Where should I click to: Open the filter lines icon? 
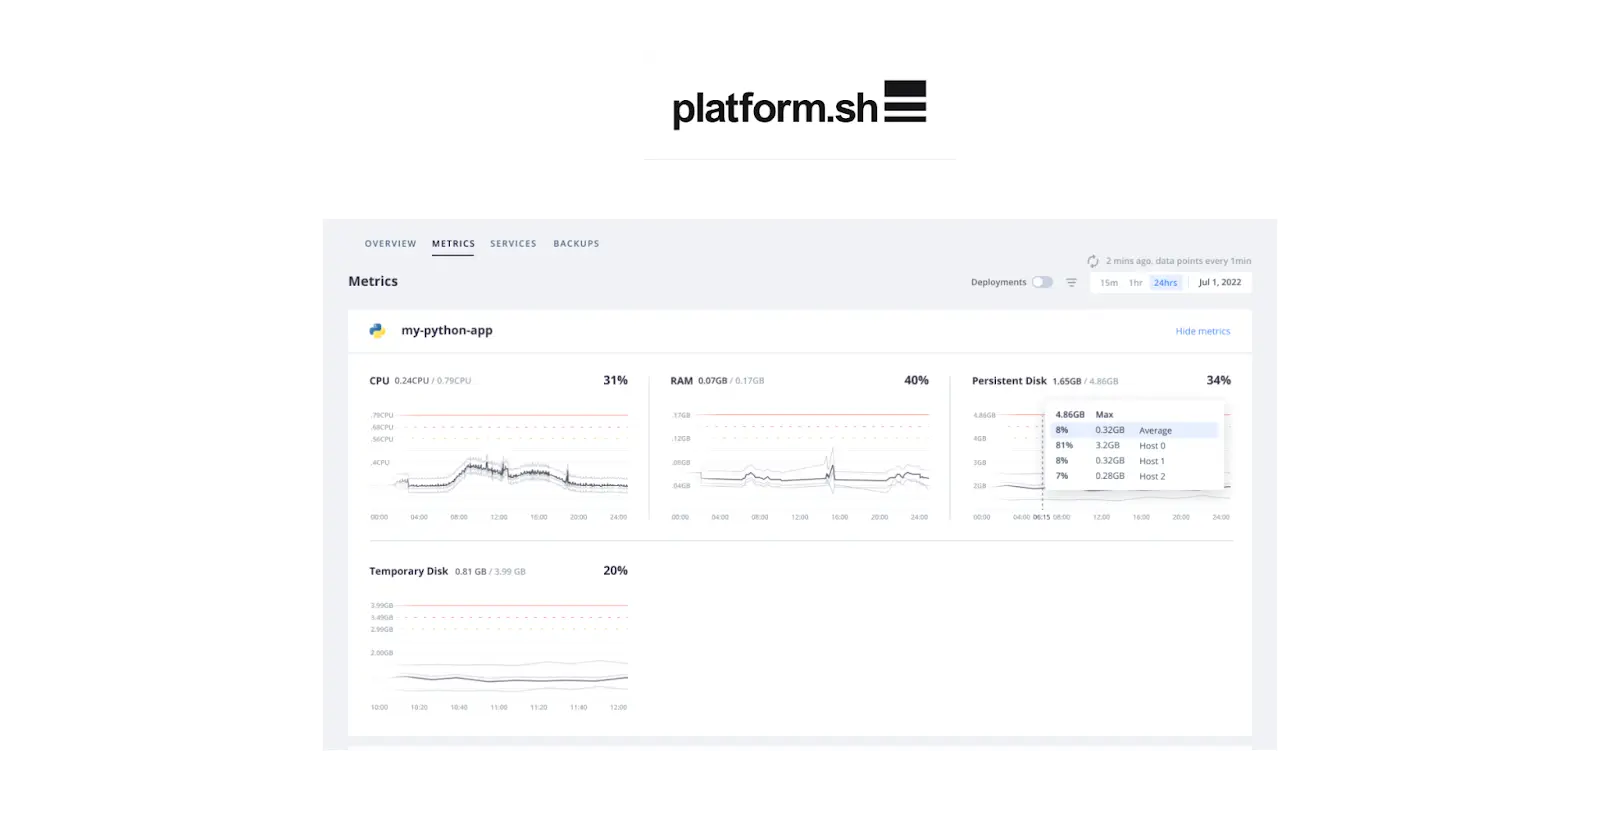click(x=1071, y=283)
